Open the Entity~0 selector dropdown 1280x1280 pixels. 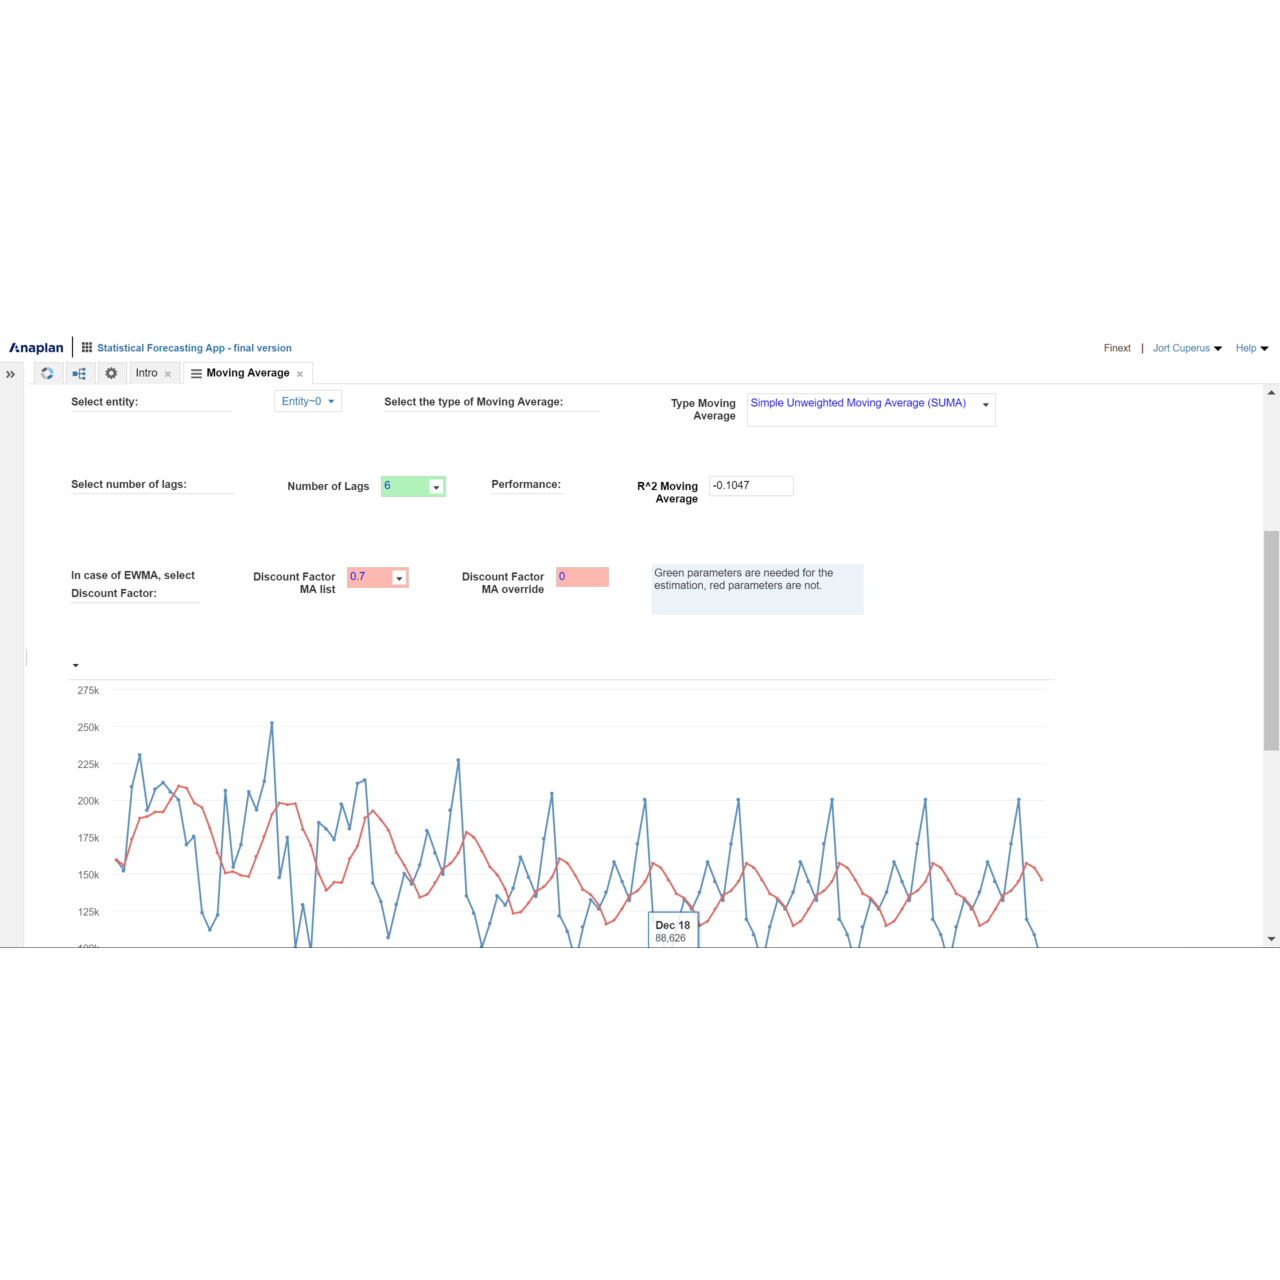coord(308,401)
